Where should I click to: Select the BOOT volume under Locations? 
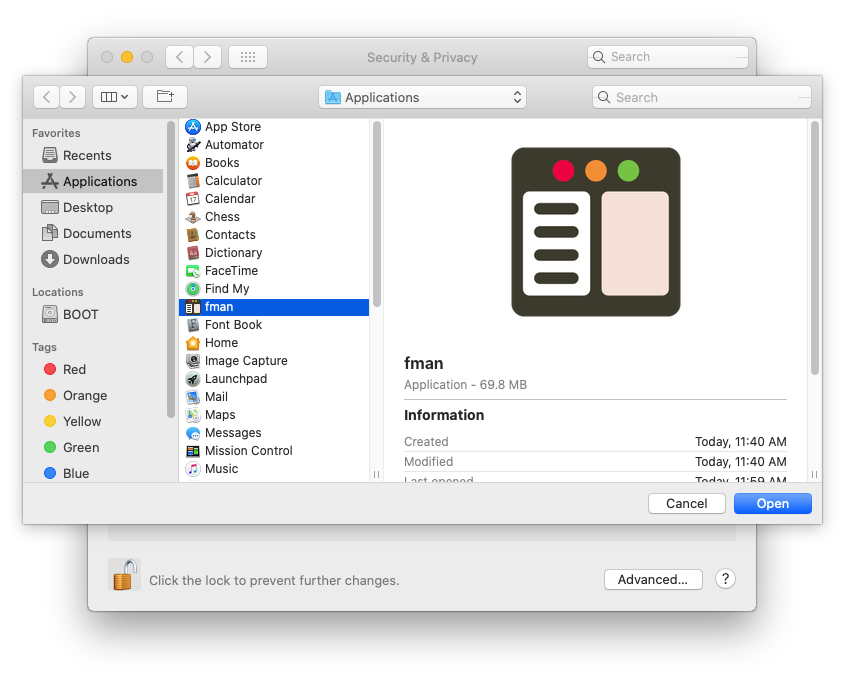93,314
